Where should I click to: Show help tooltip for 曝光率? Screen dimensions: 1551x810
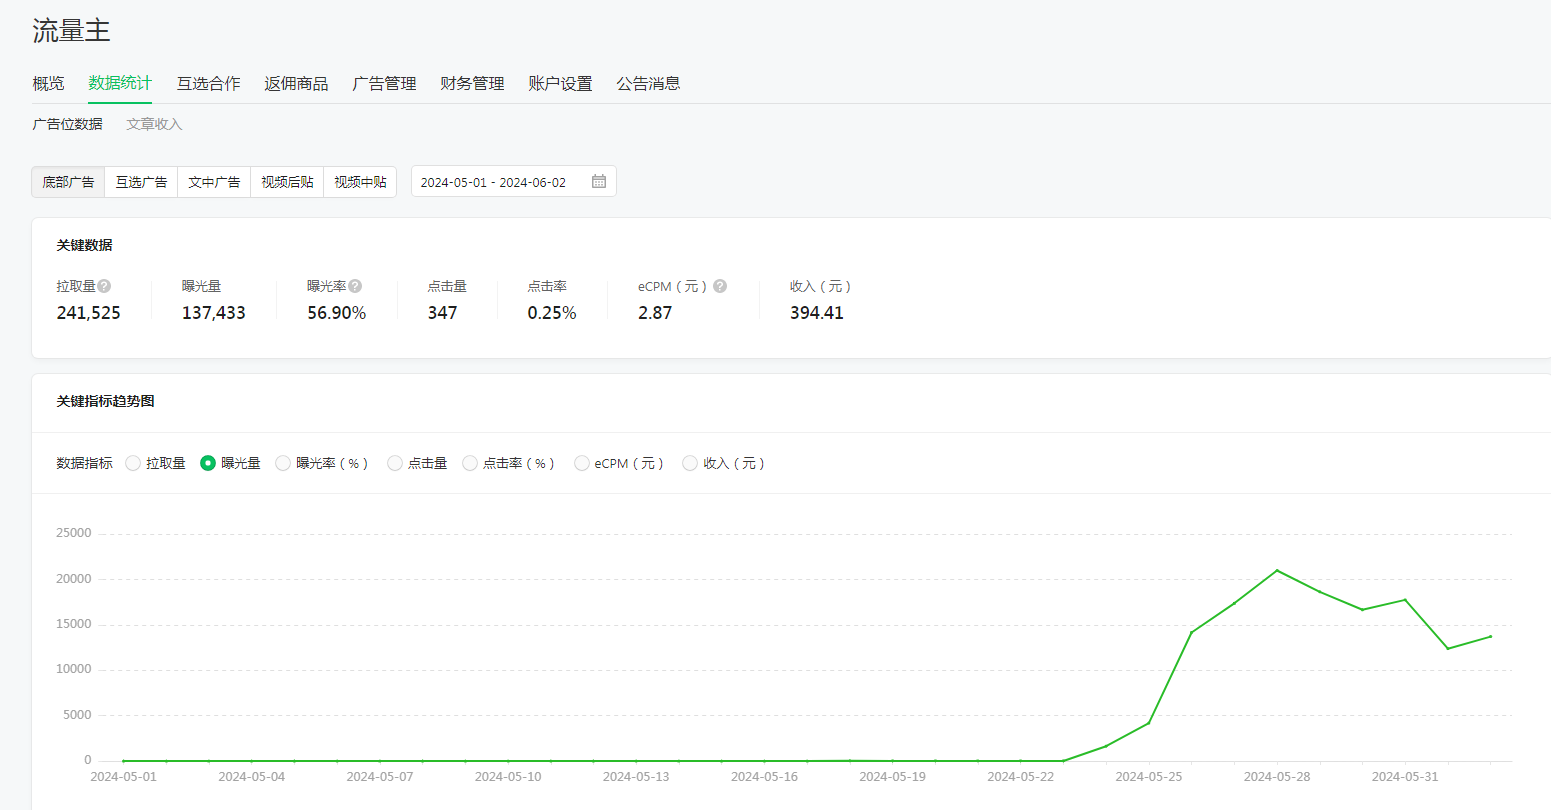click(x=355, y=286)
